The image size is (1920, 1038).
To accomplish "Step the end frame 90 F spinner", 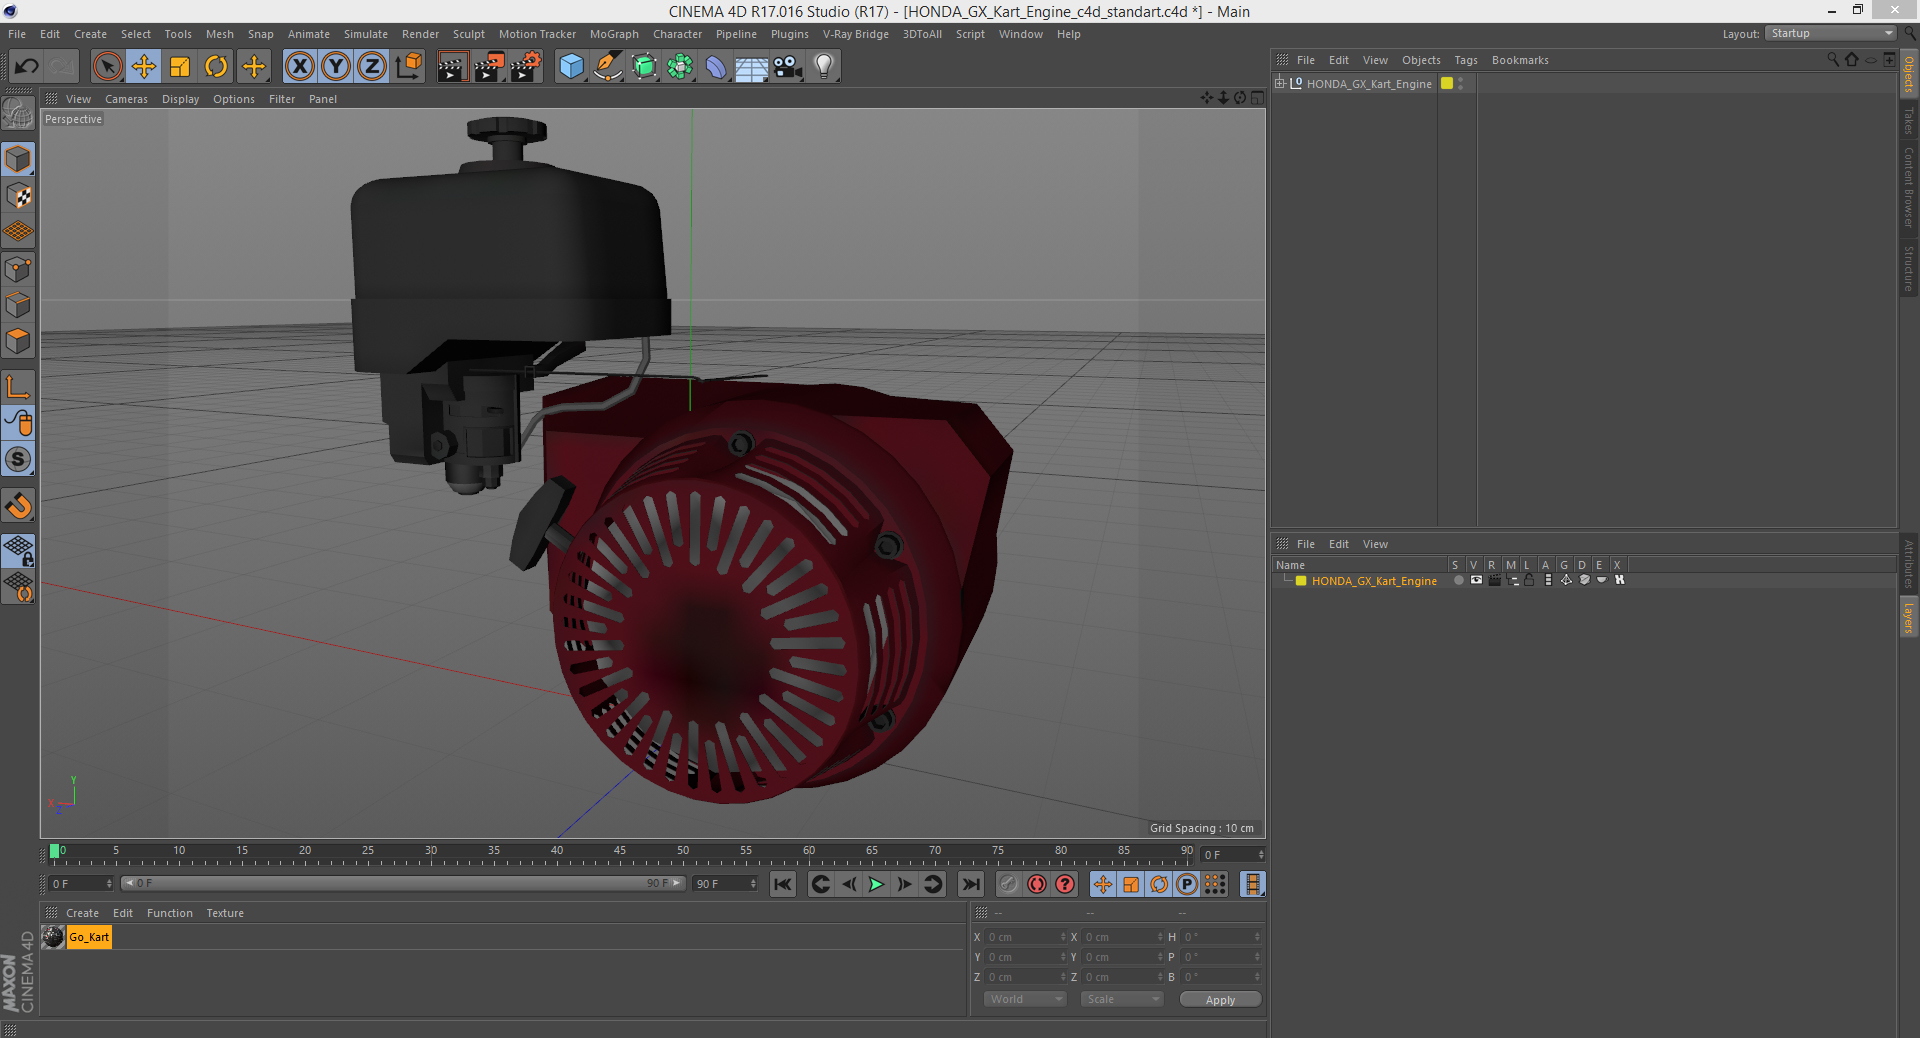I will click(x=754, y=884).
